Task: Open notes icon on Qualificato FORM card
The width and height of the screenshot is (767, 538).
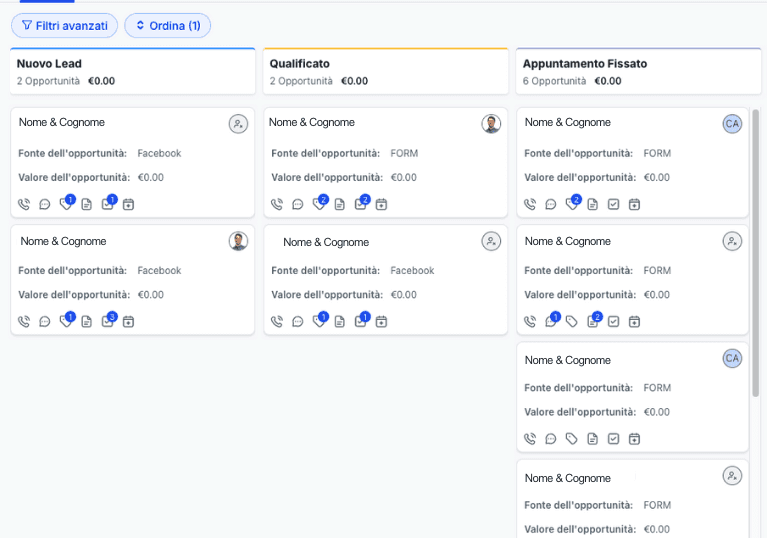Action: pyautogui.click(x=339, y=204)
